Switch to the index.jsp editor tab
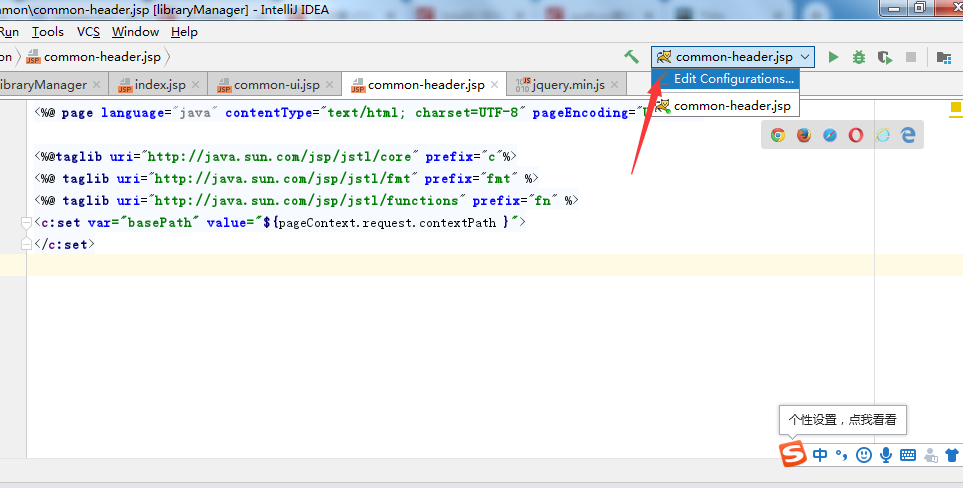963x488 pixels. [159, 85]
